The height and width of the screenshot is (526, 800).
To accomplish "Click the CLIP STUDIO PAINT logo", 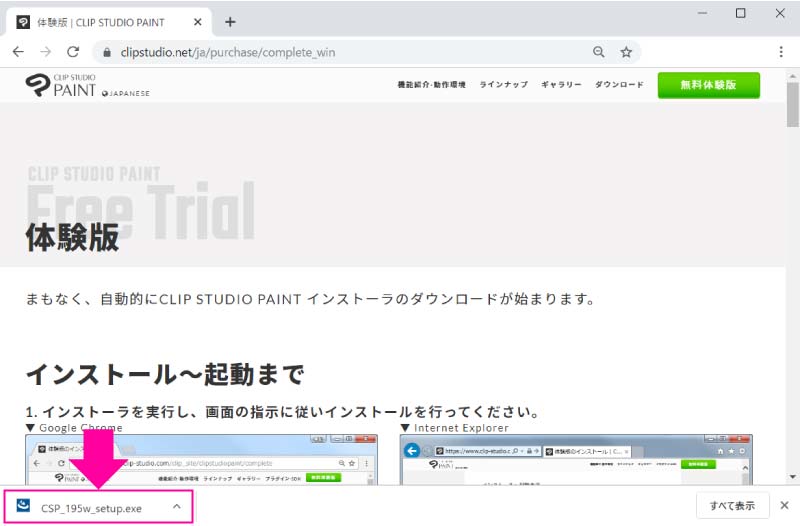I will click(x=62, y=86).
